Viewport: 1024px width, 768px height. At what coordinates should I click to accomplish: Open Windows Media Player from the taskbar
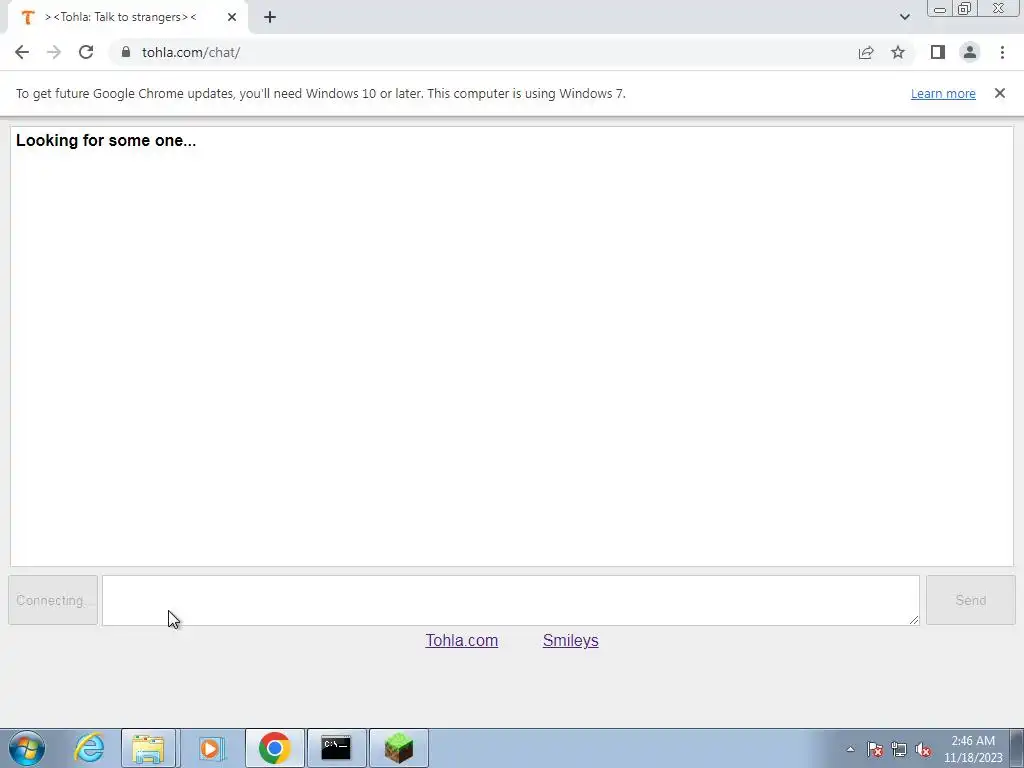(x=211, y=748)
